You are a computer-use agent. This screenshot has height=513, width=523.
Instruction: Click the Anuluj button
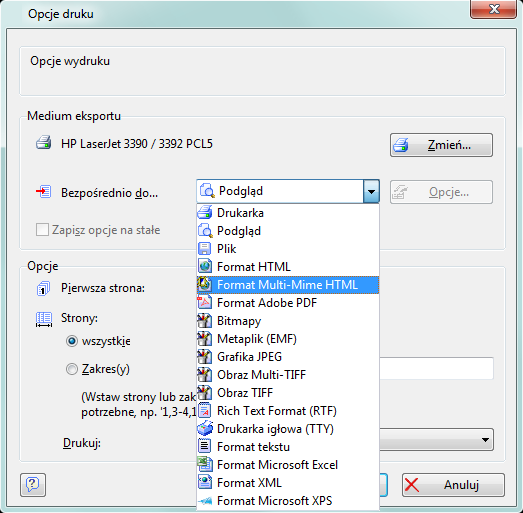453,485
